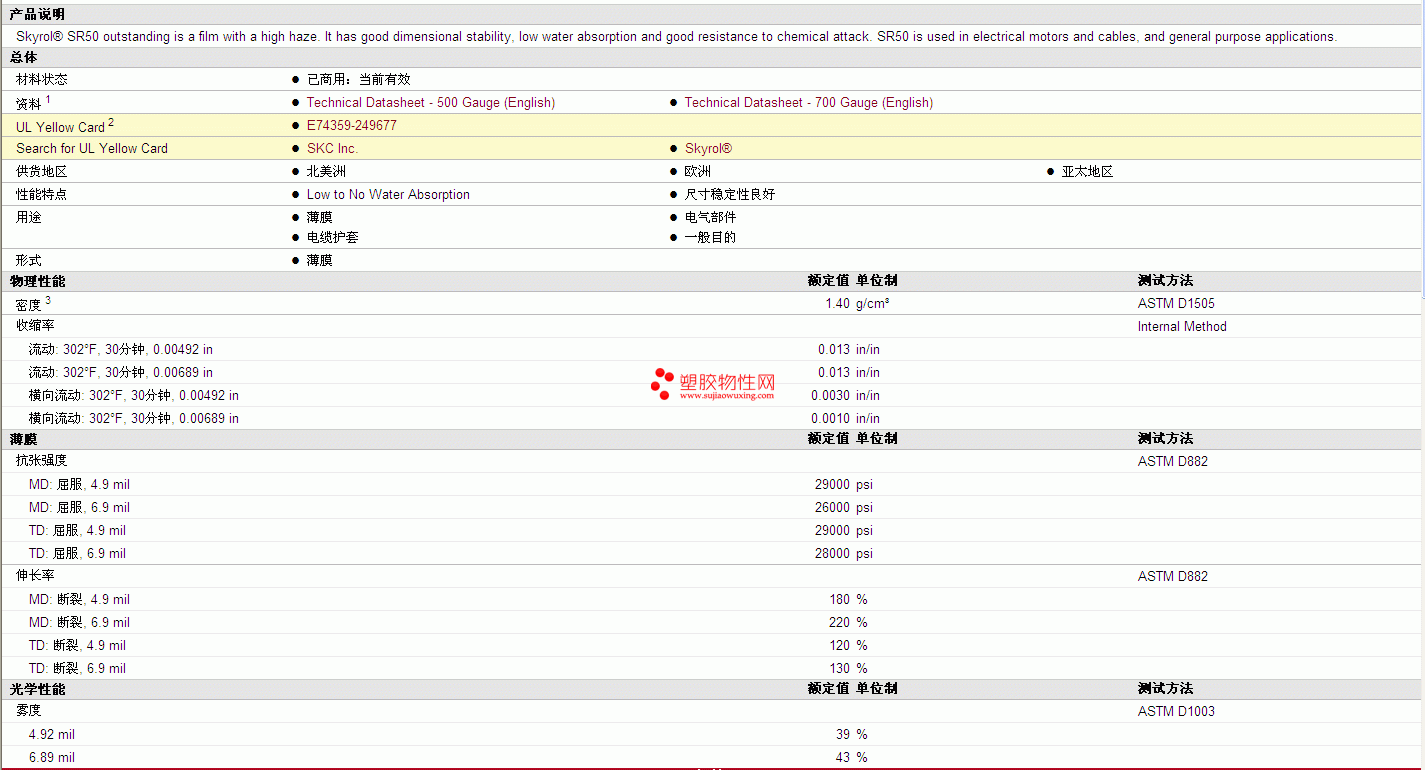The image size is (1425, 770).
Task: Click footnote 1 next to 资料
Action: [x=48, y=99]
